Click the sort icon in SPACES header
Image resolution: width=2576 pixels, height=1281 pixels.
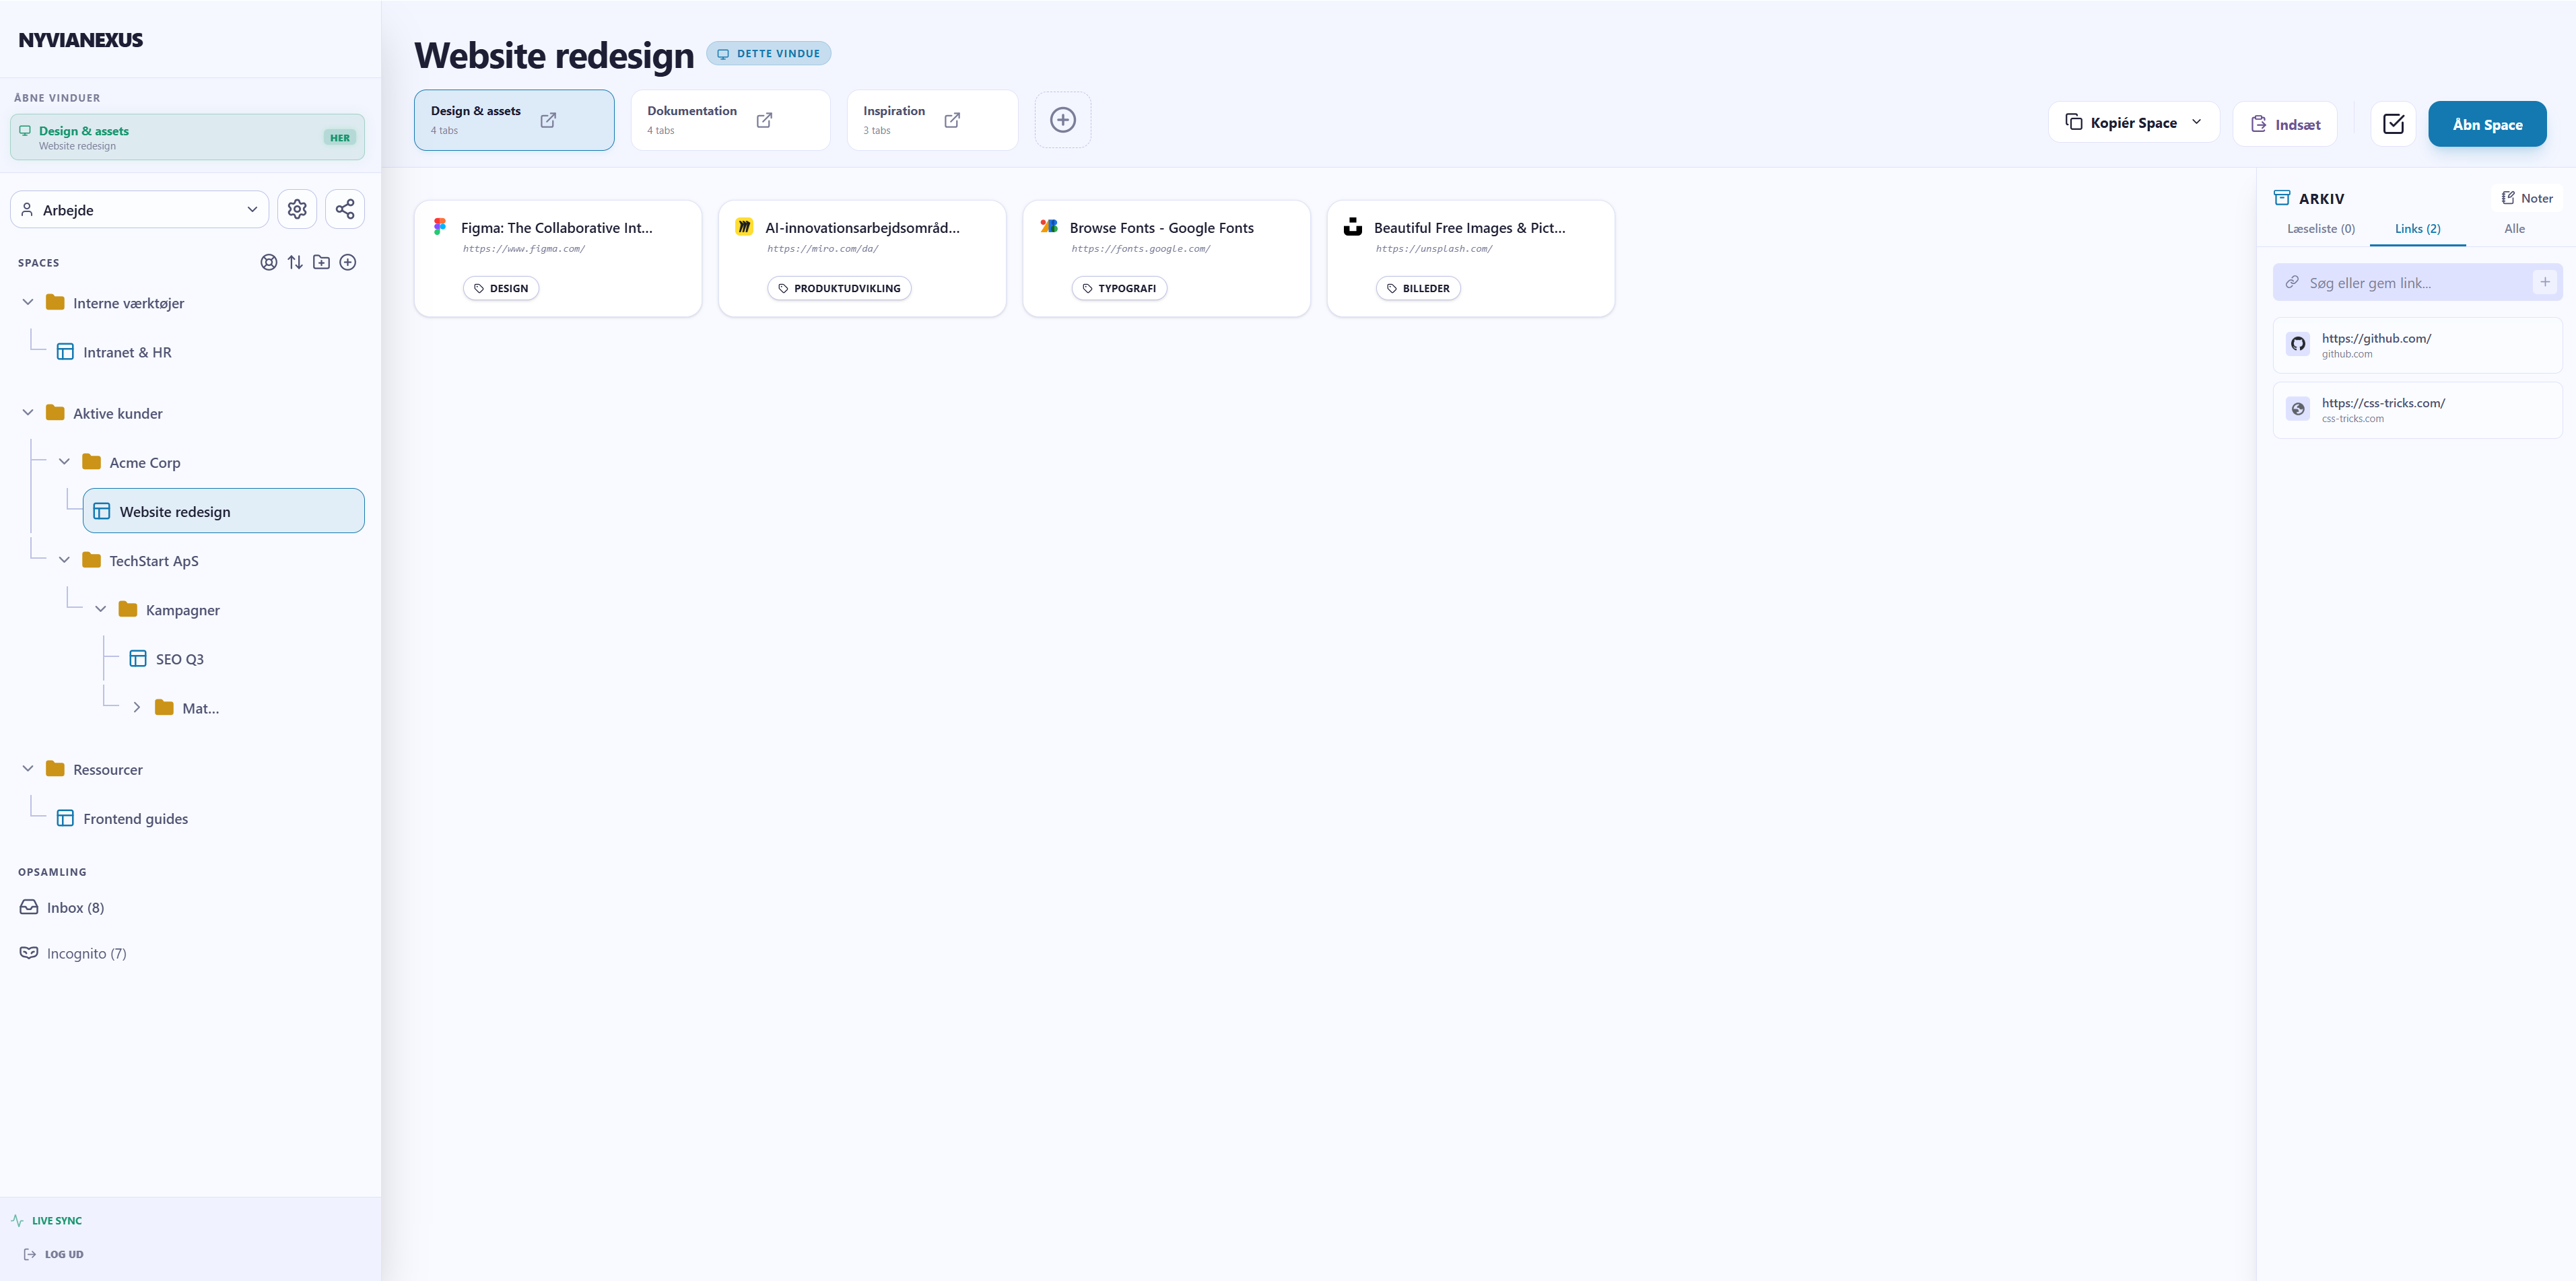pos(295,262)
